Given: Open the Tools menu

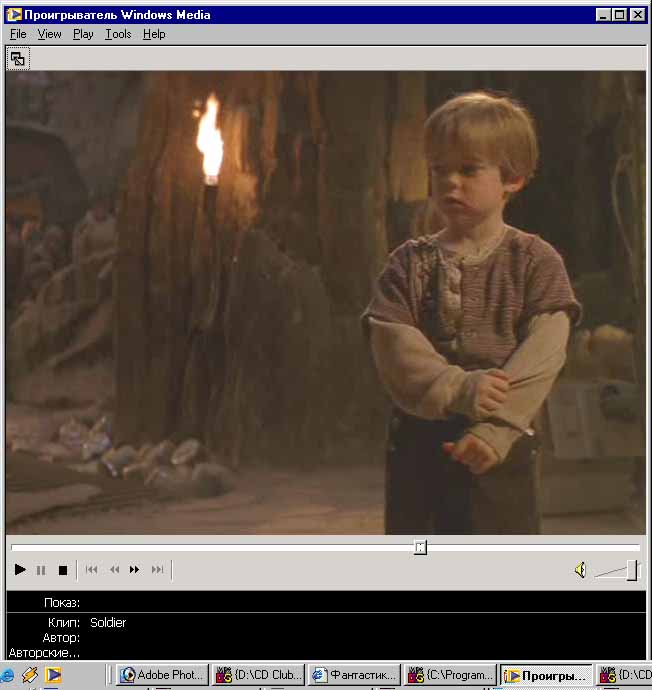Looking at the screenshot, I should (x=118, y=34).
